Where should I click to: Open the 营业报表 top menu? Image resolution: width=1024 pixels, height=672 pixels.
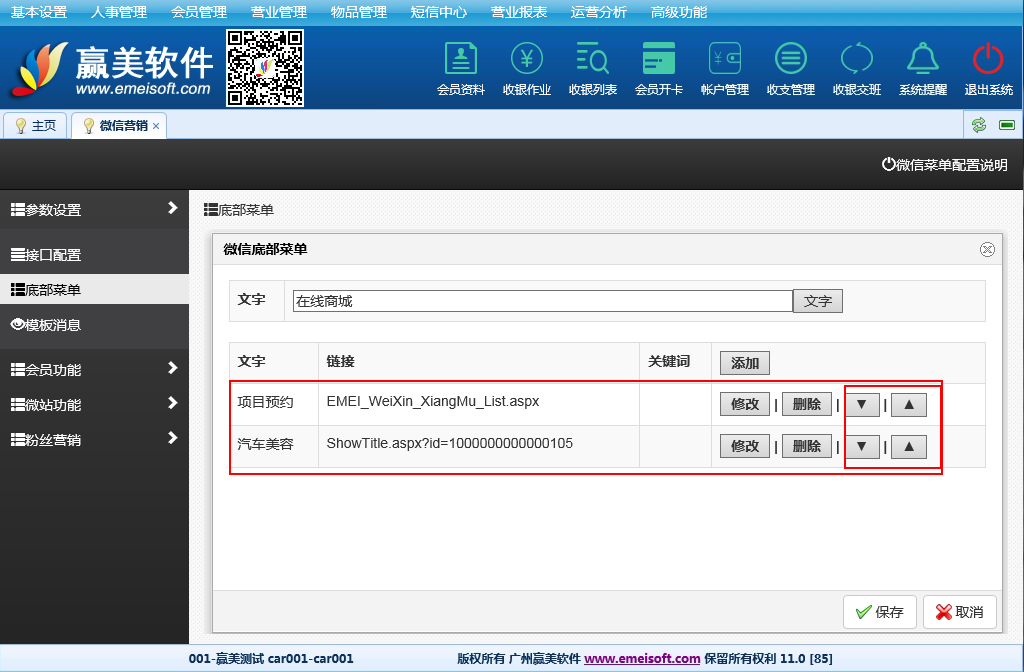tap(519, 12)
